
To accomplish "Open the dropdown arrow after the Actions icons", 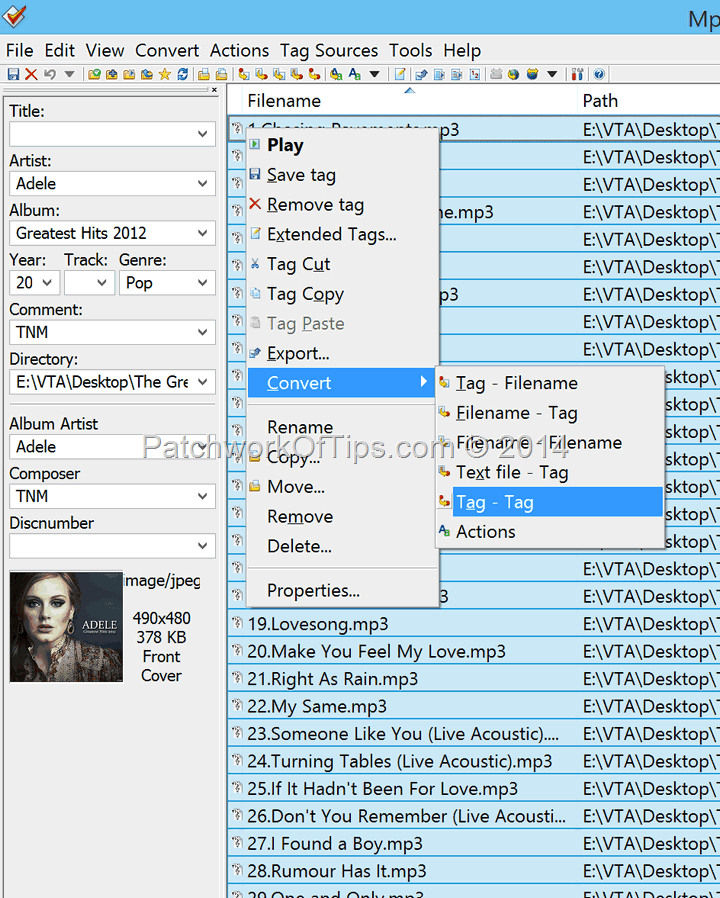I will [x=375, y=74].
